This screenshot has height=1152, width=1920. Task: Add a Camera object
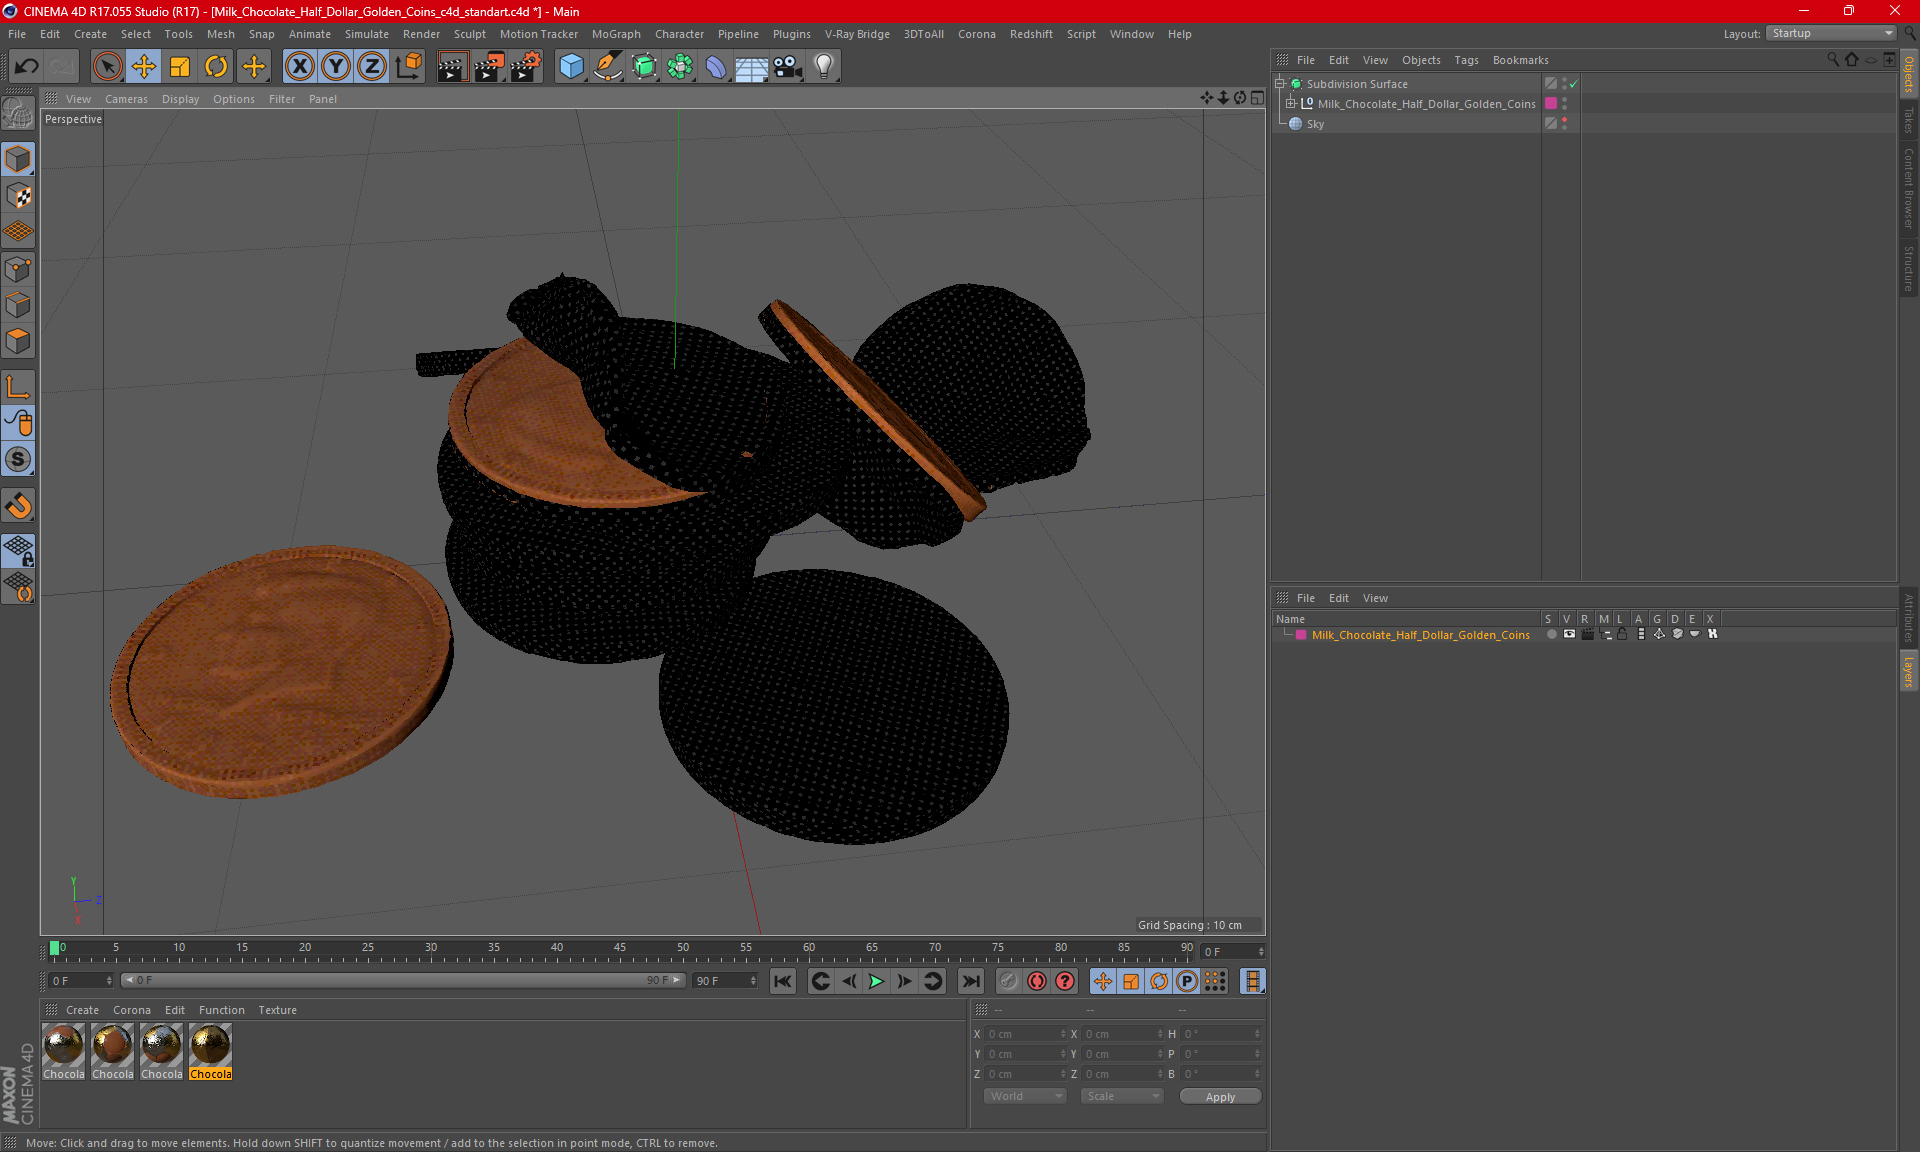[787, 66]
